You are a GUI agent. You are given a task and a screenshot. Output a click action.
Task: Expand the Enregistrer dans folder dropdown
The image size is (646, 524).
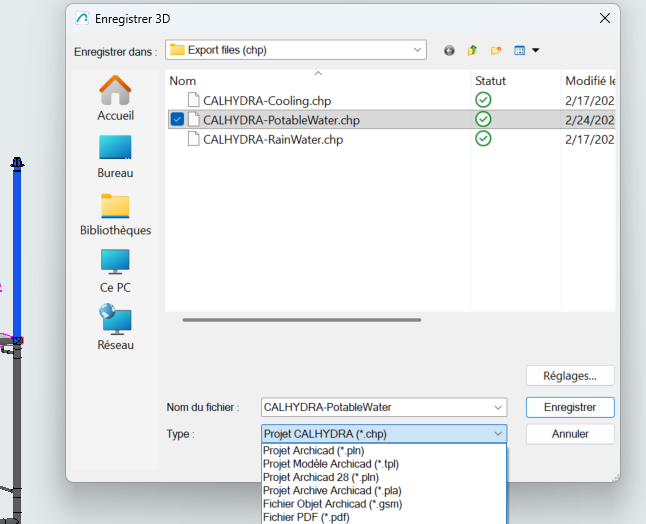pyautogui.click(x=417, y=50)
